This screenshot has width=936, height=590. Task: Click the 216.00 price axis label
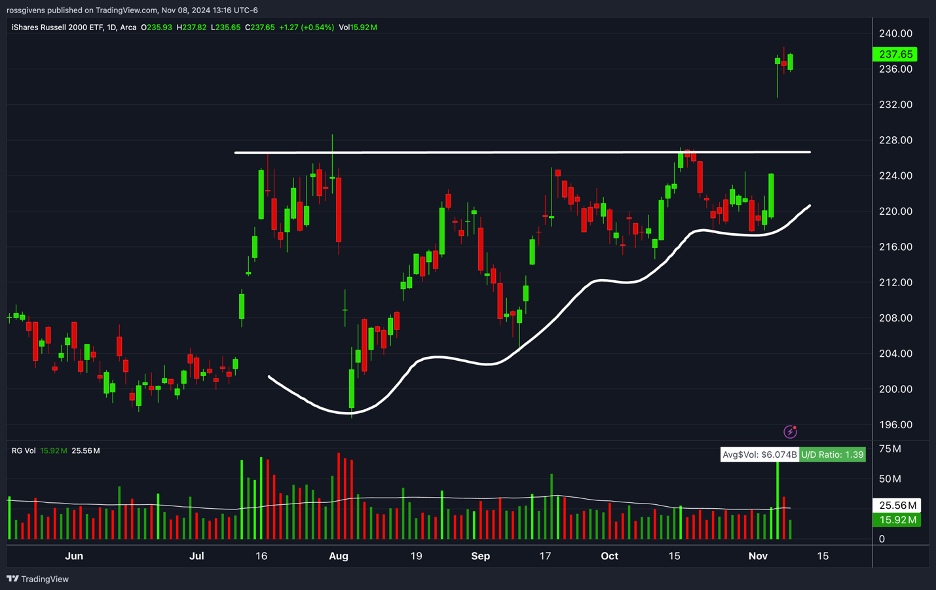895,247
